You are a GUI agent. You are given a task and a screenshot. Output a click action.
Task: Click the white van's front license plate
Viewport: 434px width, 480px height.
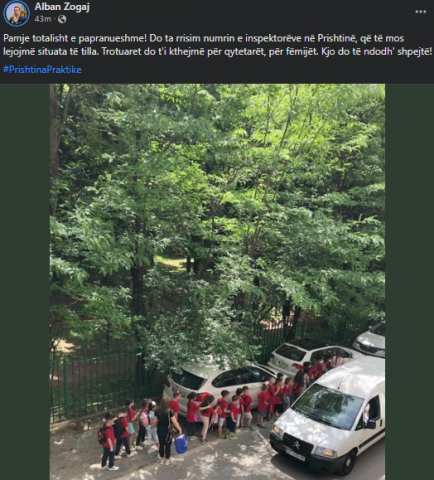(x=295, y=455)
